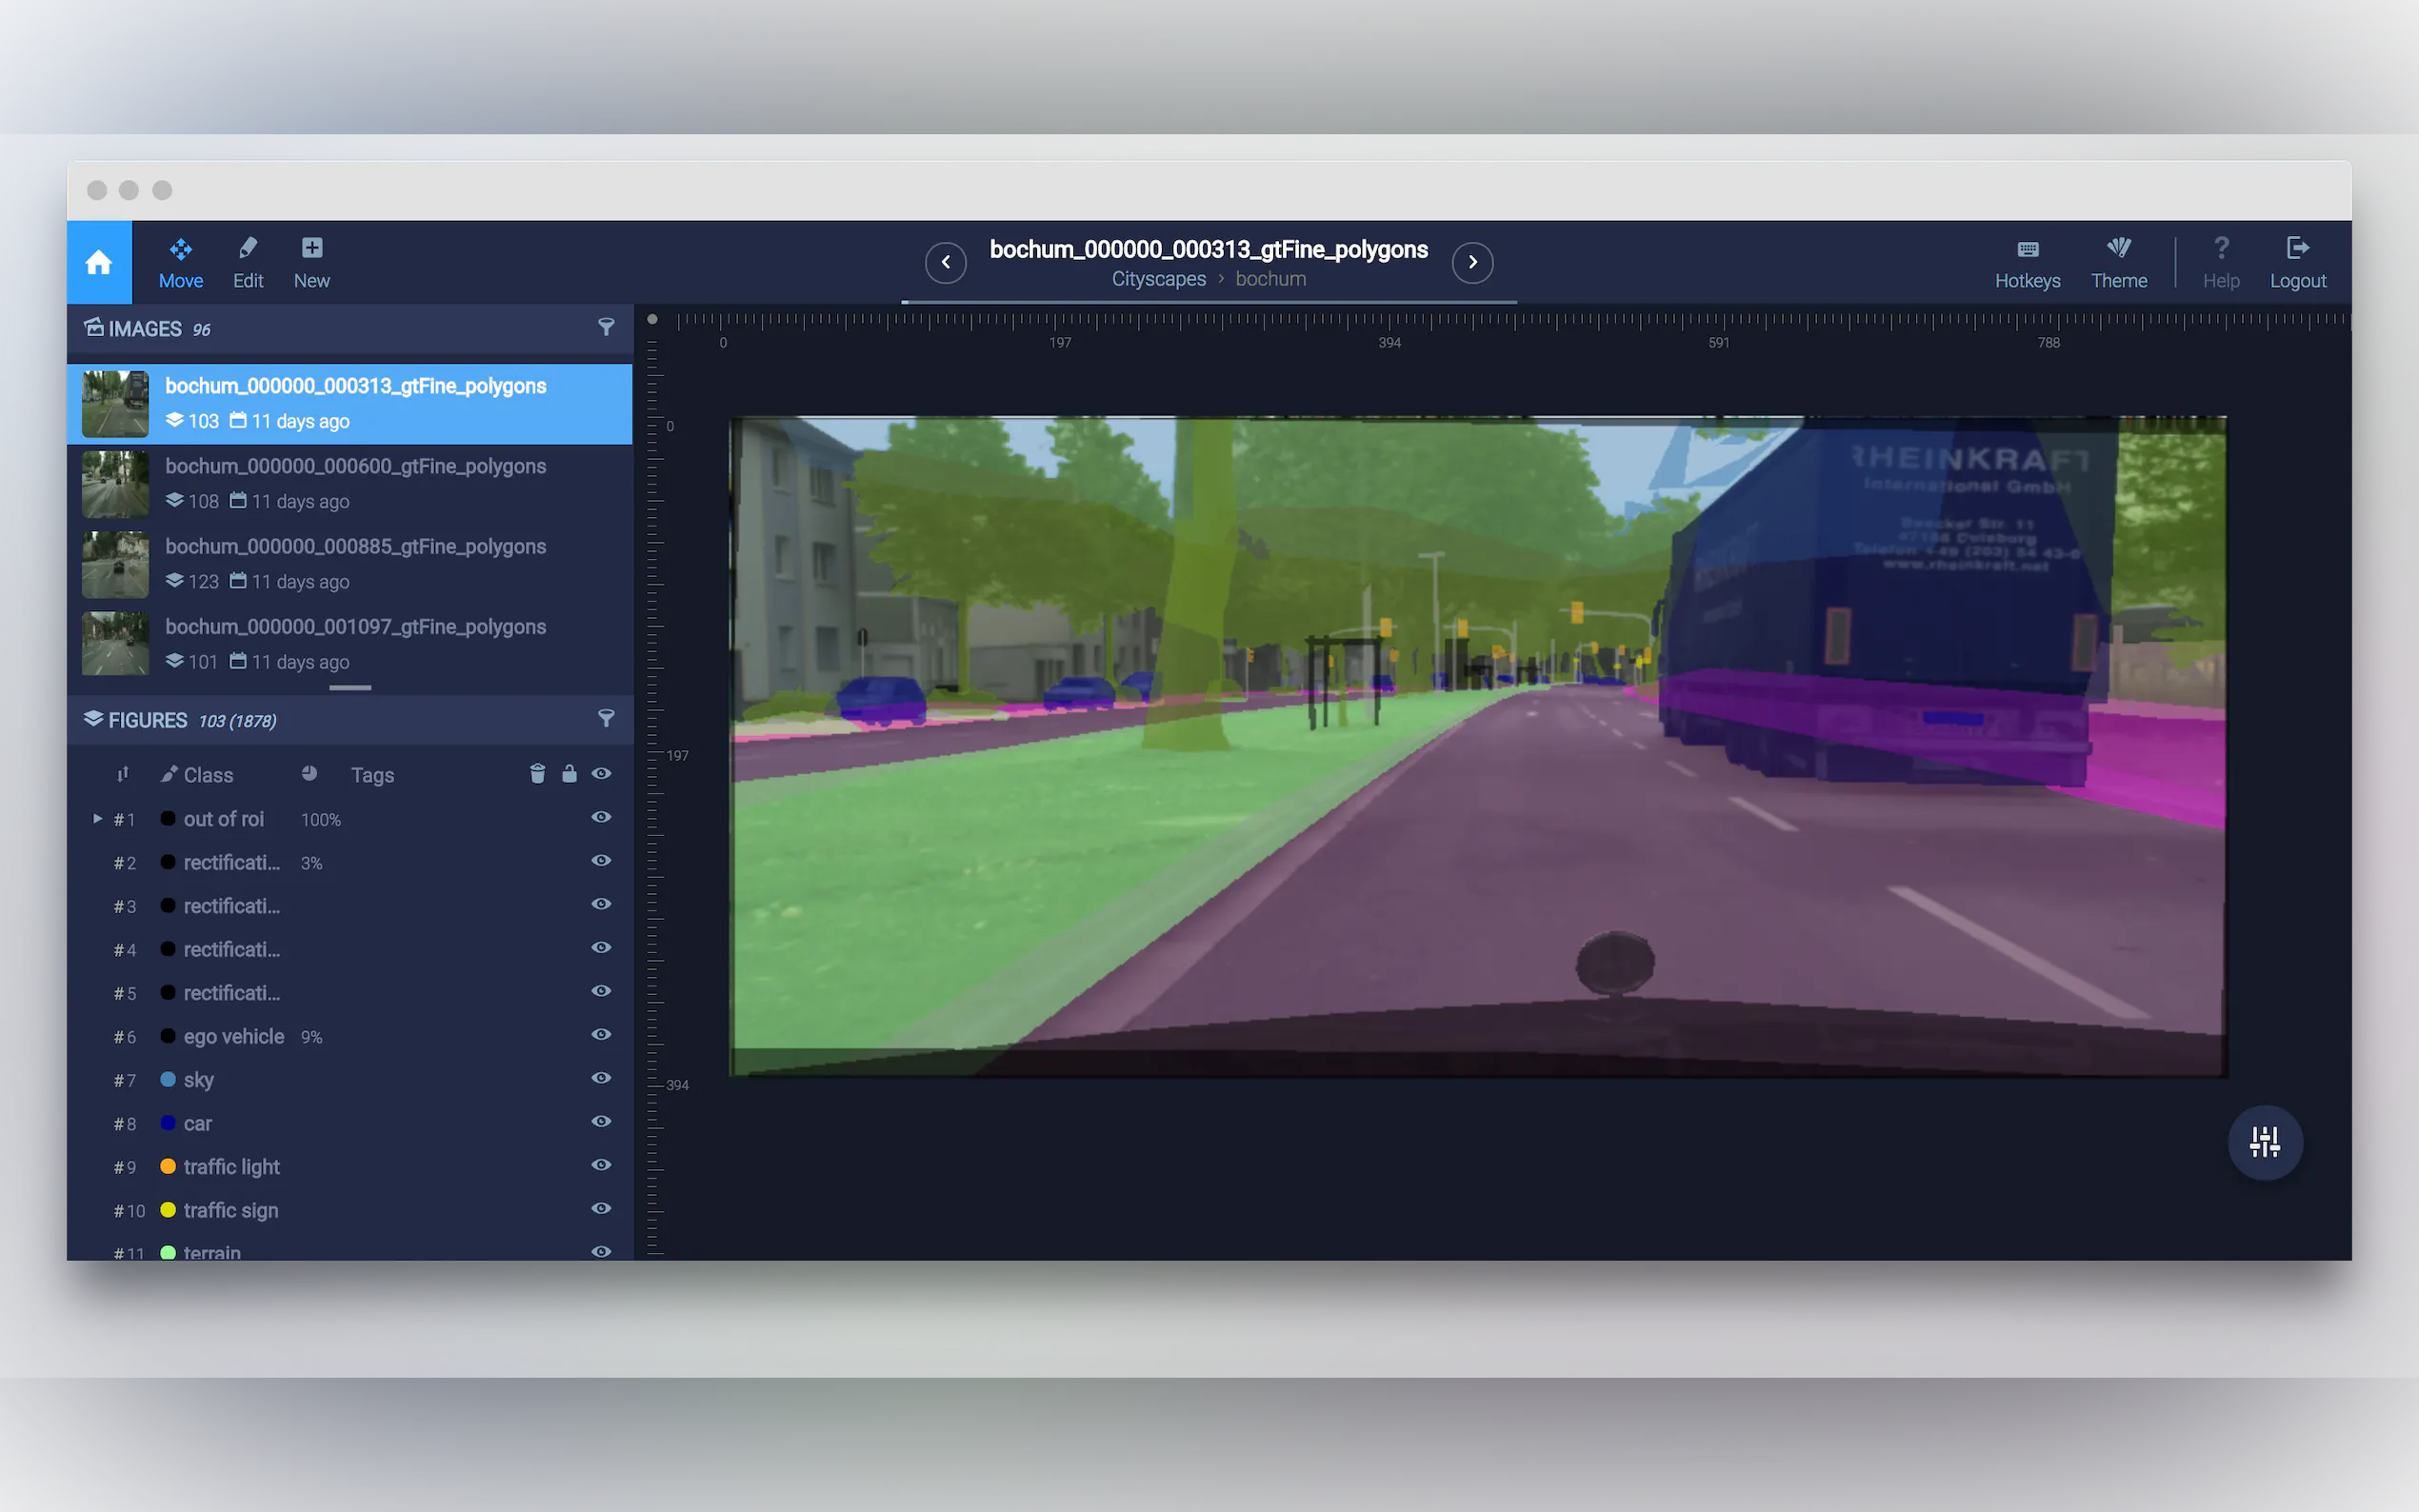This screenshot has width=2419, height=1512.
Task: Toggle visibility of ego vehicle figure
Action: click(601, 1035)
